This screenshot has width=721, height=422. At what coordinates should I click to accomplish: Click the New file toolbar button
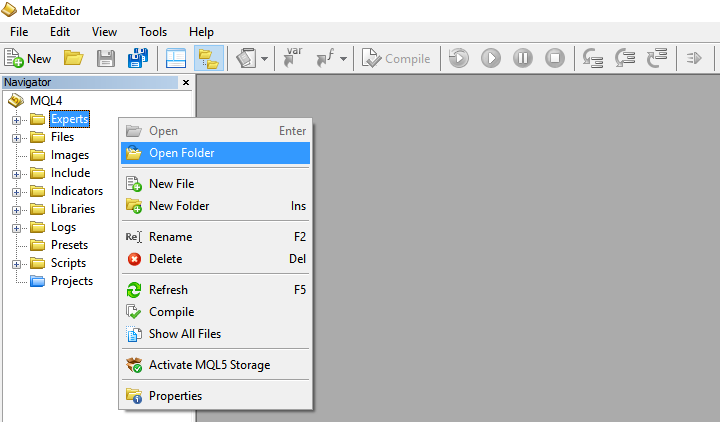click(28, 58)
